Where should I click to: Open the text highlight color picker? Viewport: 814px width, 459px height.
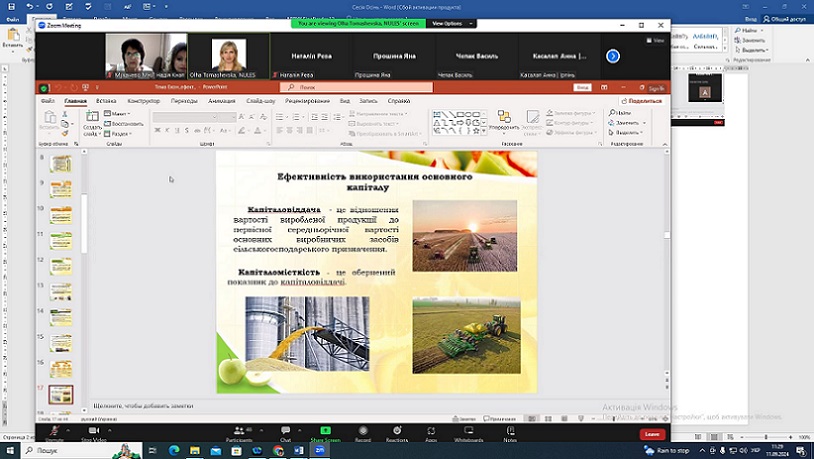tap(242, 130)
